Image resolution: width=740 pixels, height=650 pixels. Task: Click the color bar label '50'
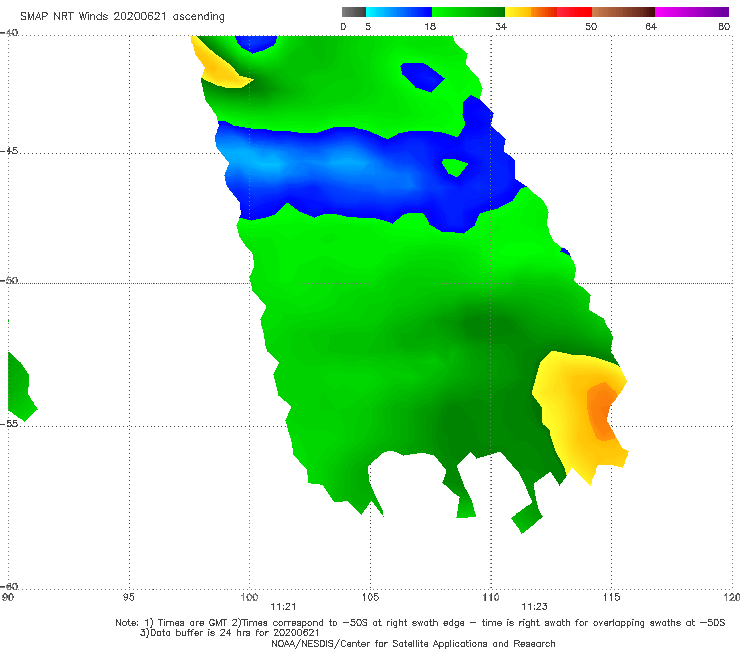tap(591, 26)
